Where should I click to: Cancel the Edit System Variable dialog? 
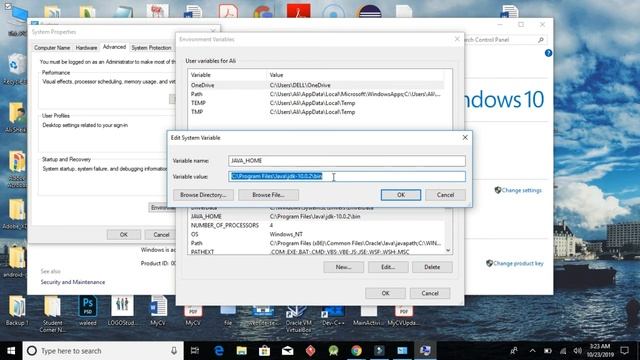[x=445, y=195]
